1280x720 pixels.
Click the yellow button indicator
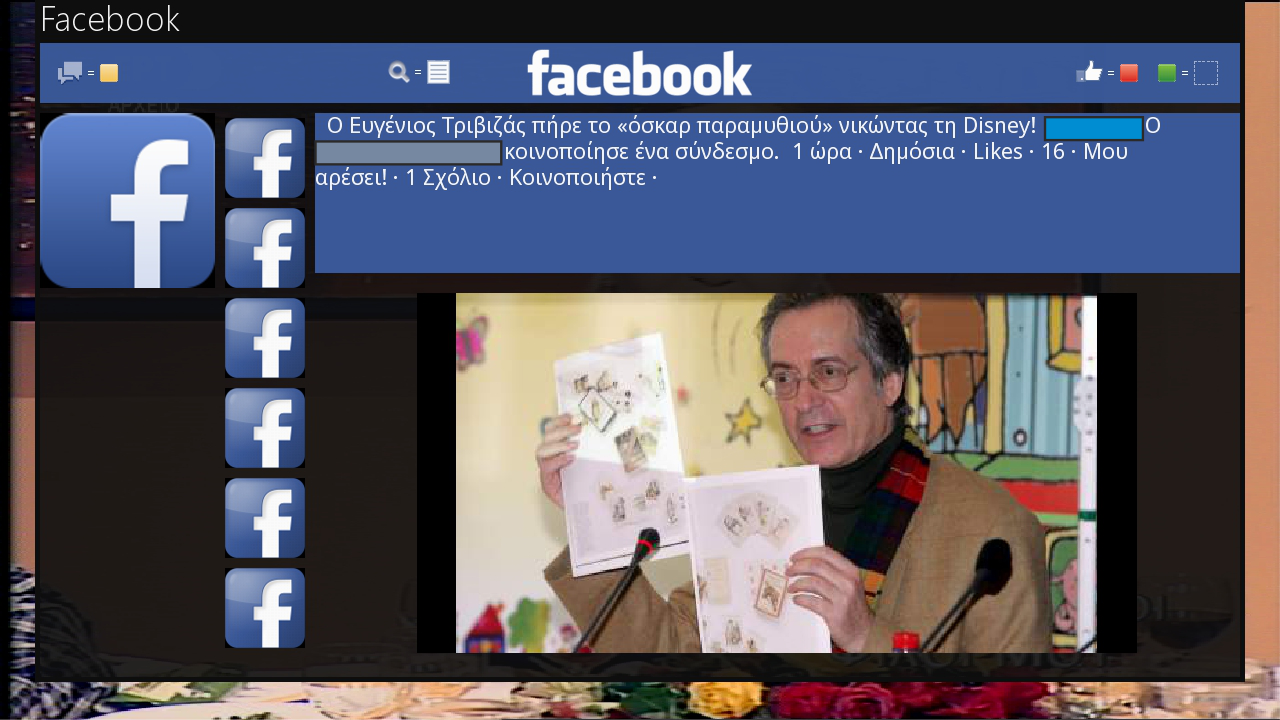(109, 73)
